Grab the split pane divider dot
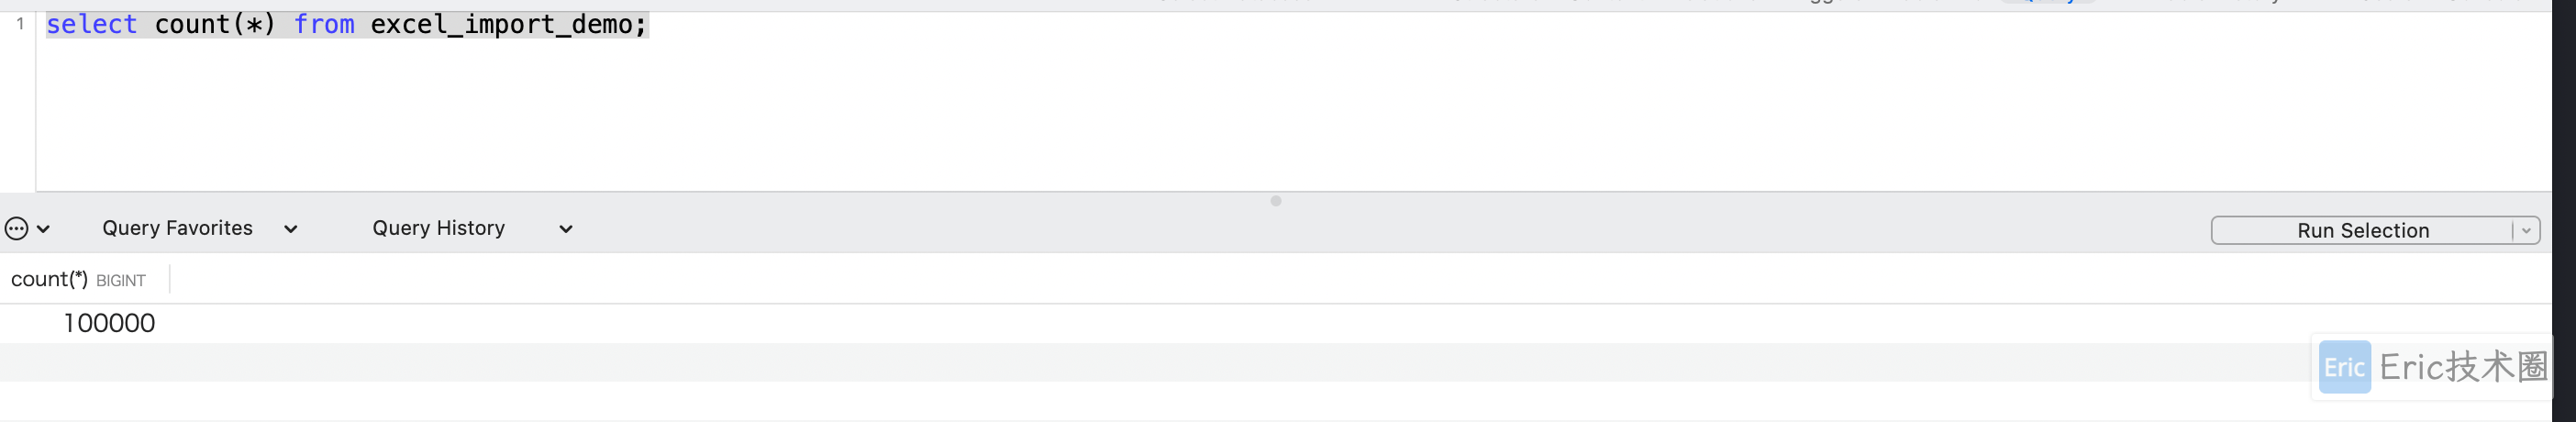This screenshot has width=2576, height=422. tap(1276, 201)
